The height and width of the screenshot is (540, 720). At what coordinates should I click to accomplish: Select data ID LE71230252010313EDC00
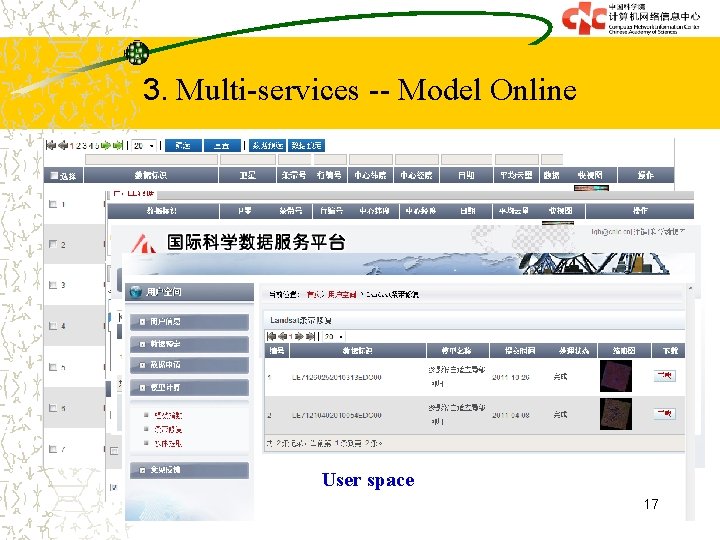point(337,377)
